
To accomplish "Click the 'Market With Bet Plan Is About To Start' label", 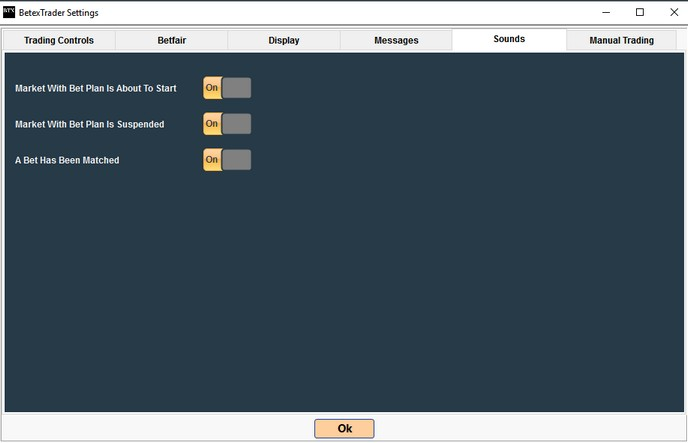I will point(96,89).
